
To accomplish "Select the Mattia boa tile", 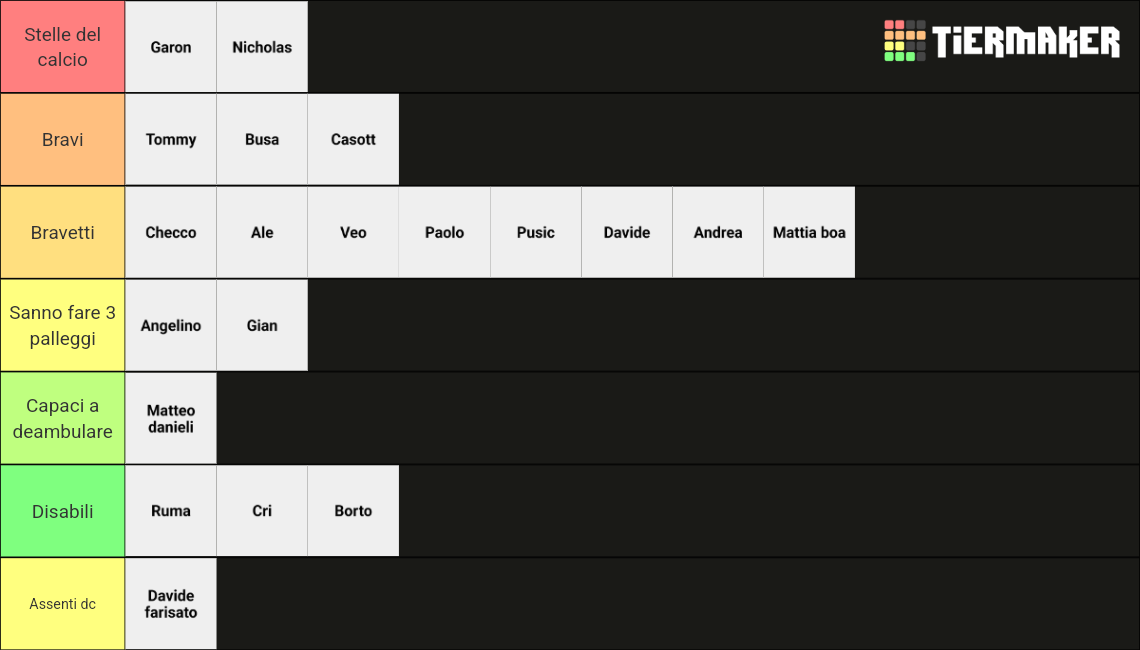I will click(809, 232).
